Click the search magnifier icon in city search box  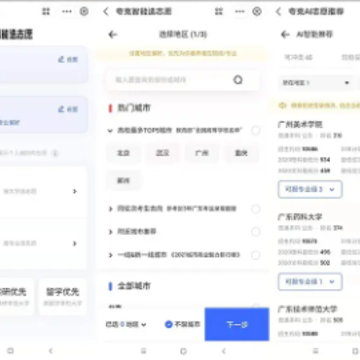(x=238, y=80)
